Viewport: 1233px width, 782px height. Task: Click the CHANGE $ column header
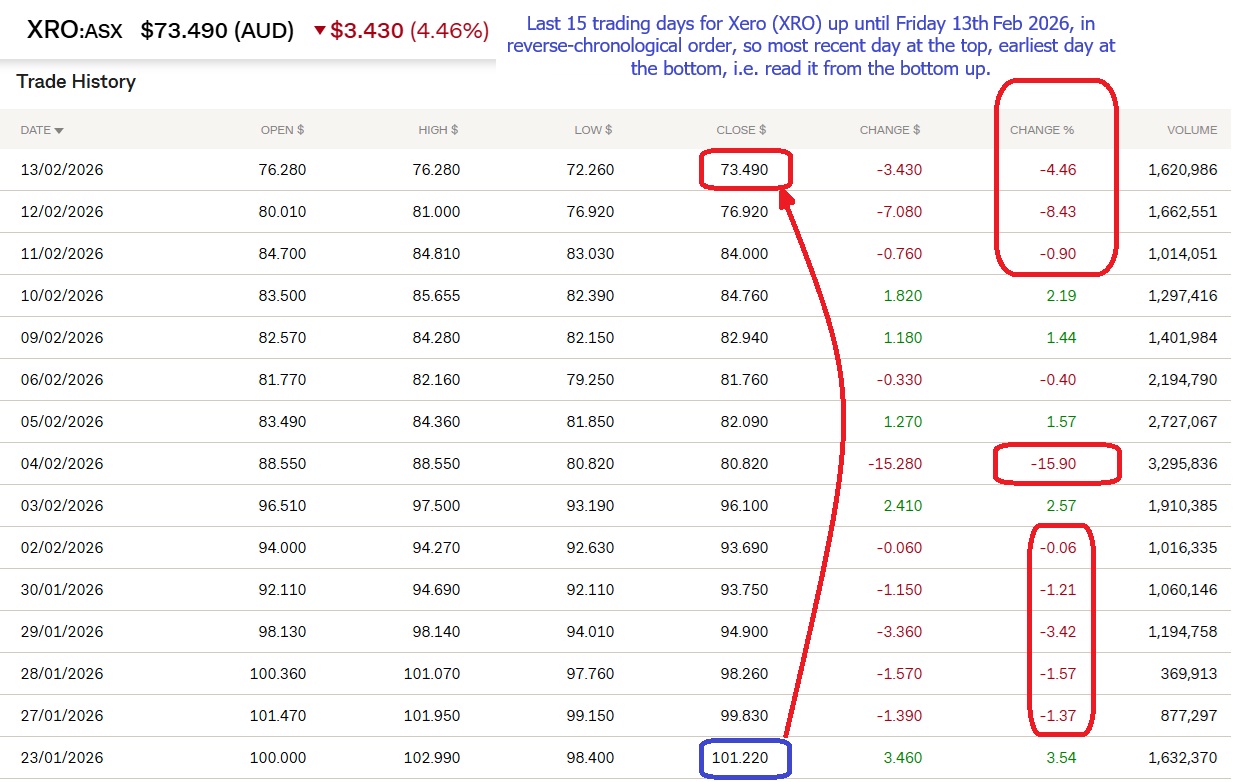[x=890, y=130]
